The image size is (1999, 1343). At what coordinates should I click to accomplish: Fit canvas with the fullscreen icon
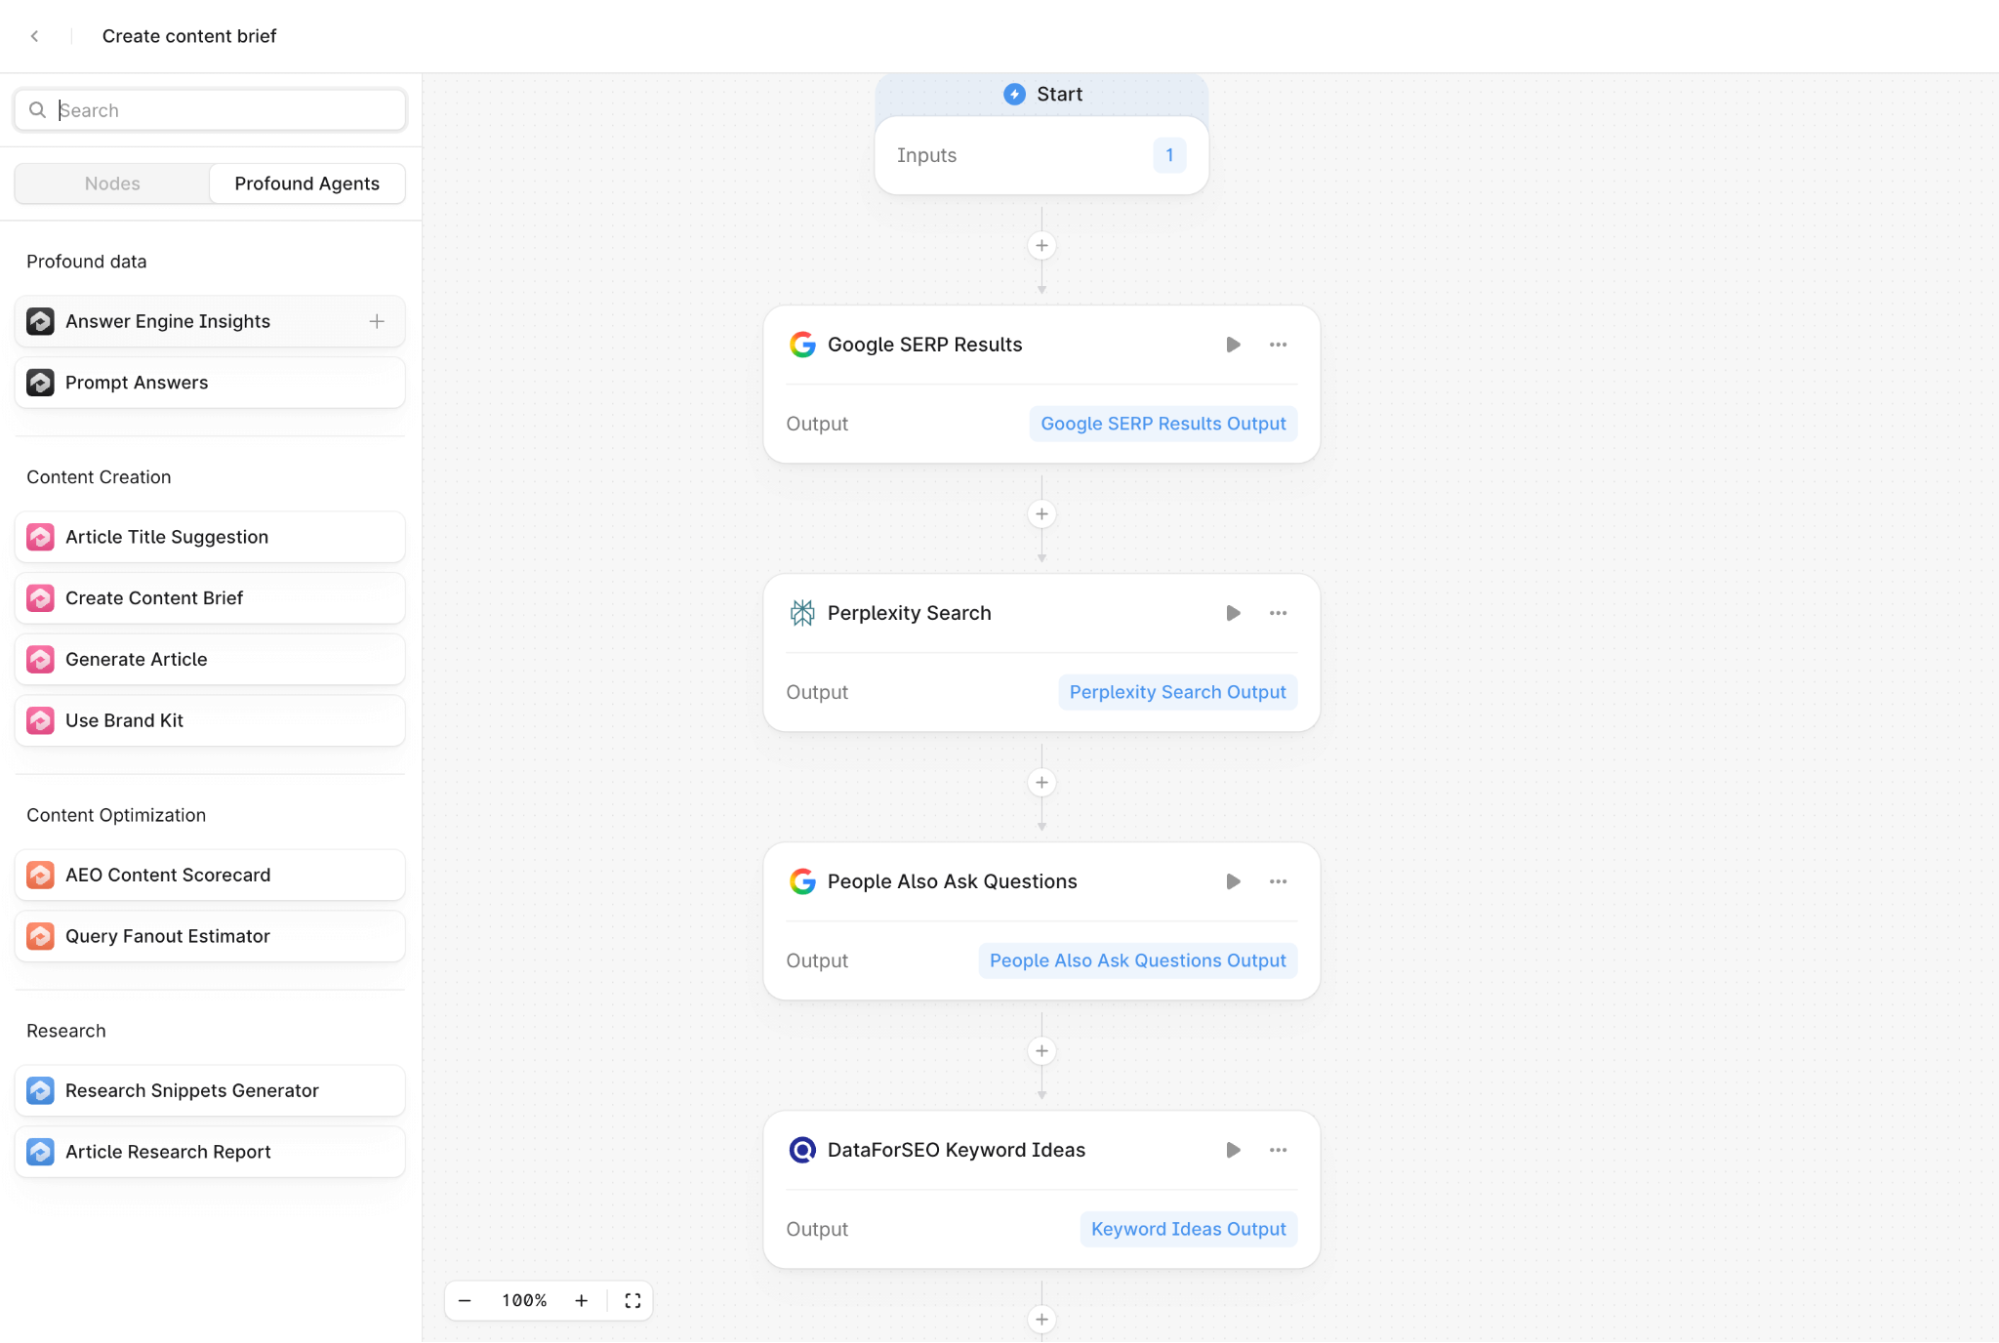[x=633, y=1301]
